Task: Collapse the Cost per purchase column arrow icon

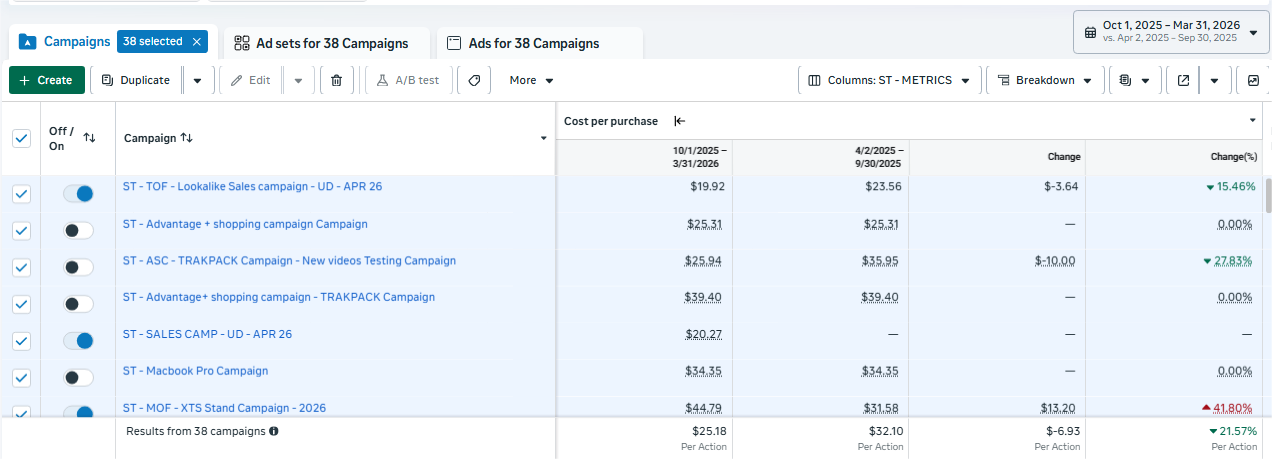Action: coord(679,121)
